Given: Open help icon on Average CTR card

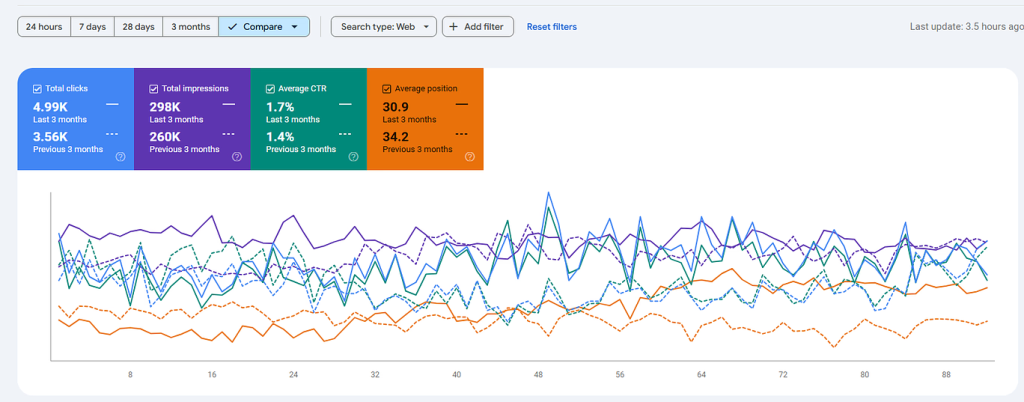Looking at the screenshot, I should [353, 157].
